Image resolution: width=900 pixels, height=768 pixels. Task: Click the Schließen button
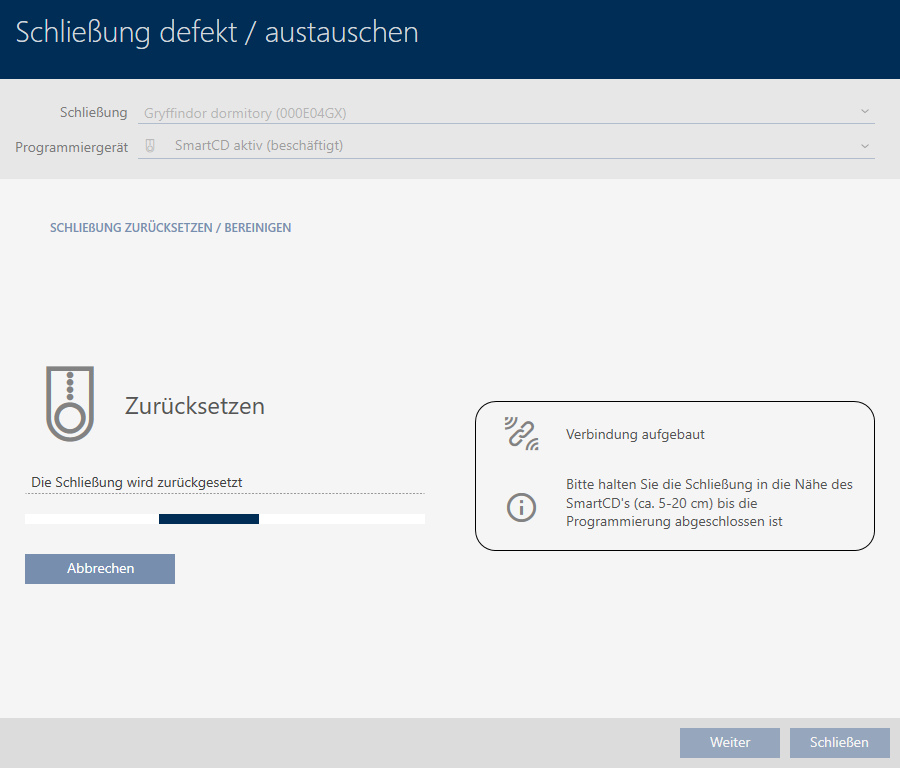(x=839, y=742)
